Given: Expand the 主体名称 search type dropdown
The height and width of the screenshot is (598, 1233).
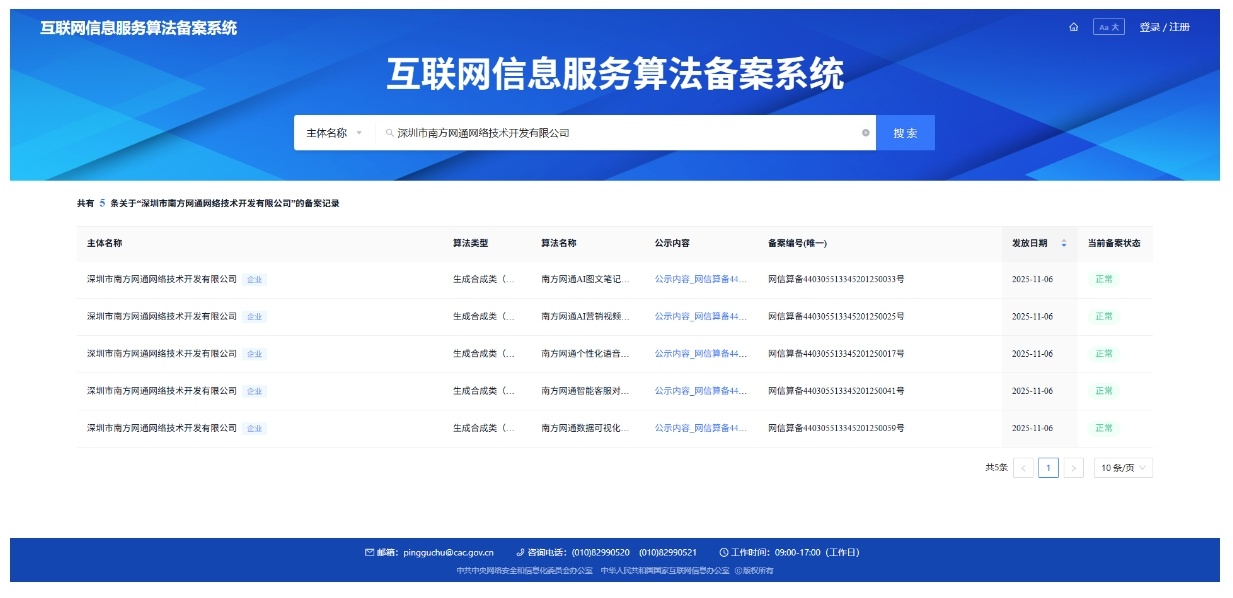Looking at the screenshot, I should coord(334,133).
